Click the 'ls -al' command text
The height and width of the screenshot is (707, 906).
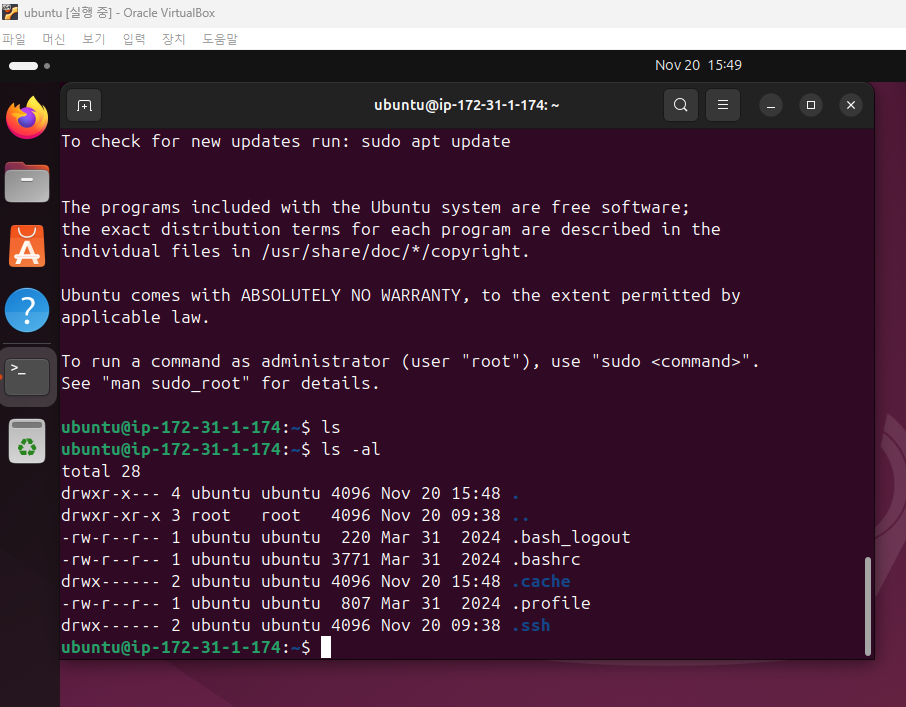(x=351, y=449)
